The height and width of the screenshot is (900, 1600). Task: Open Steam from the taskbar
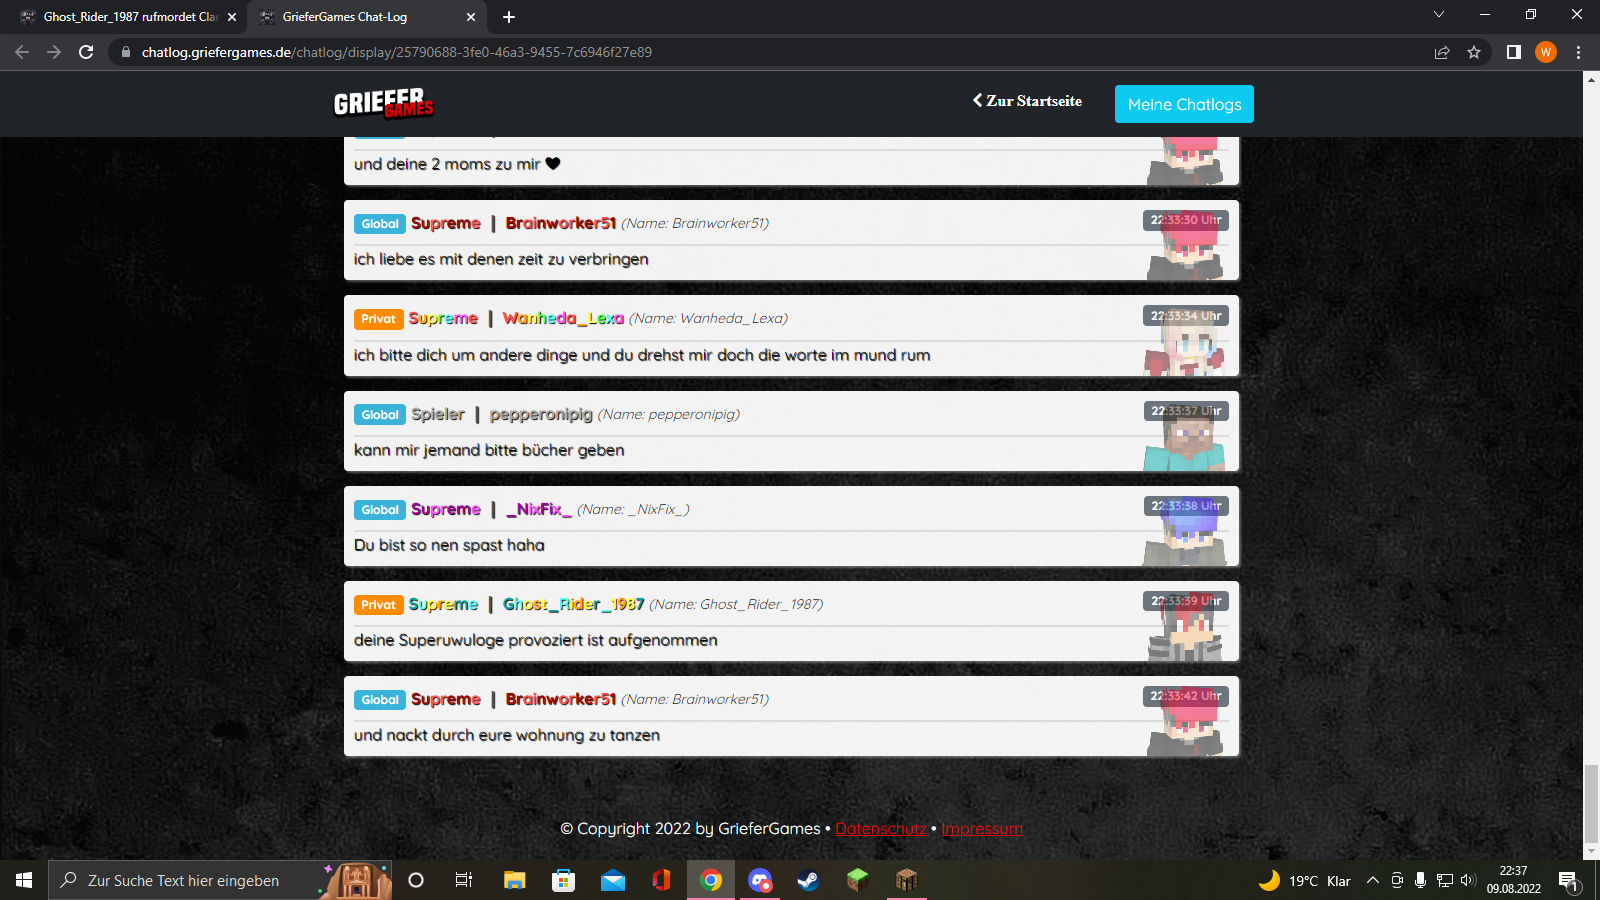[x=808, y=880]
